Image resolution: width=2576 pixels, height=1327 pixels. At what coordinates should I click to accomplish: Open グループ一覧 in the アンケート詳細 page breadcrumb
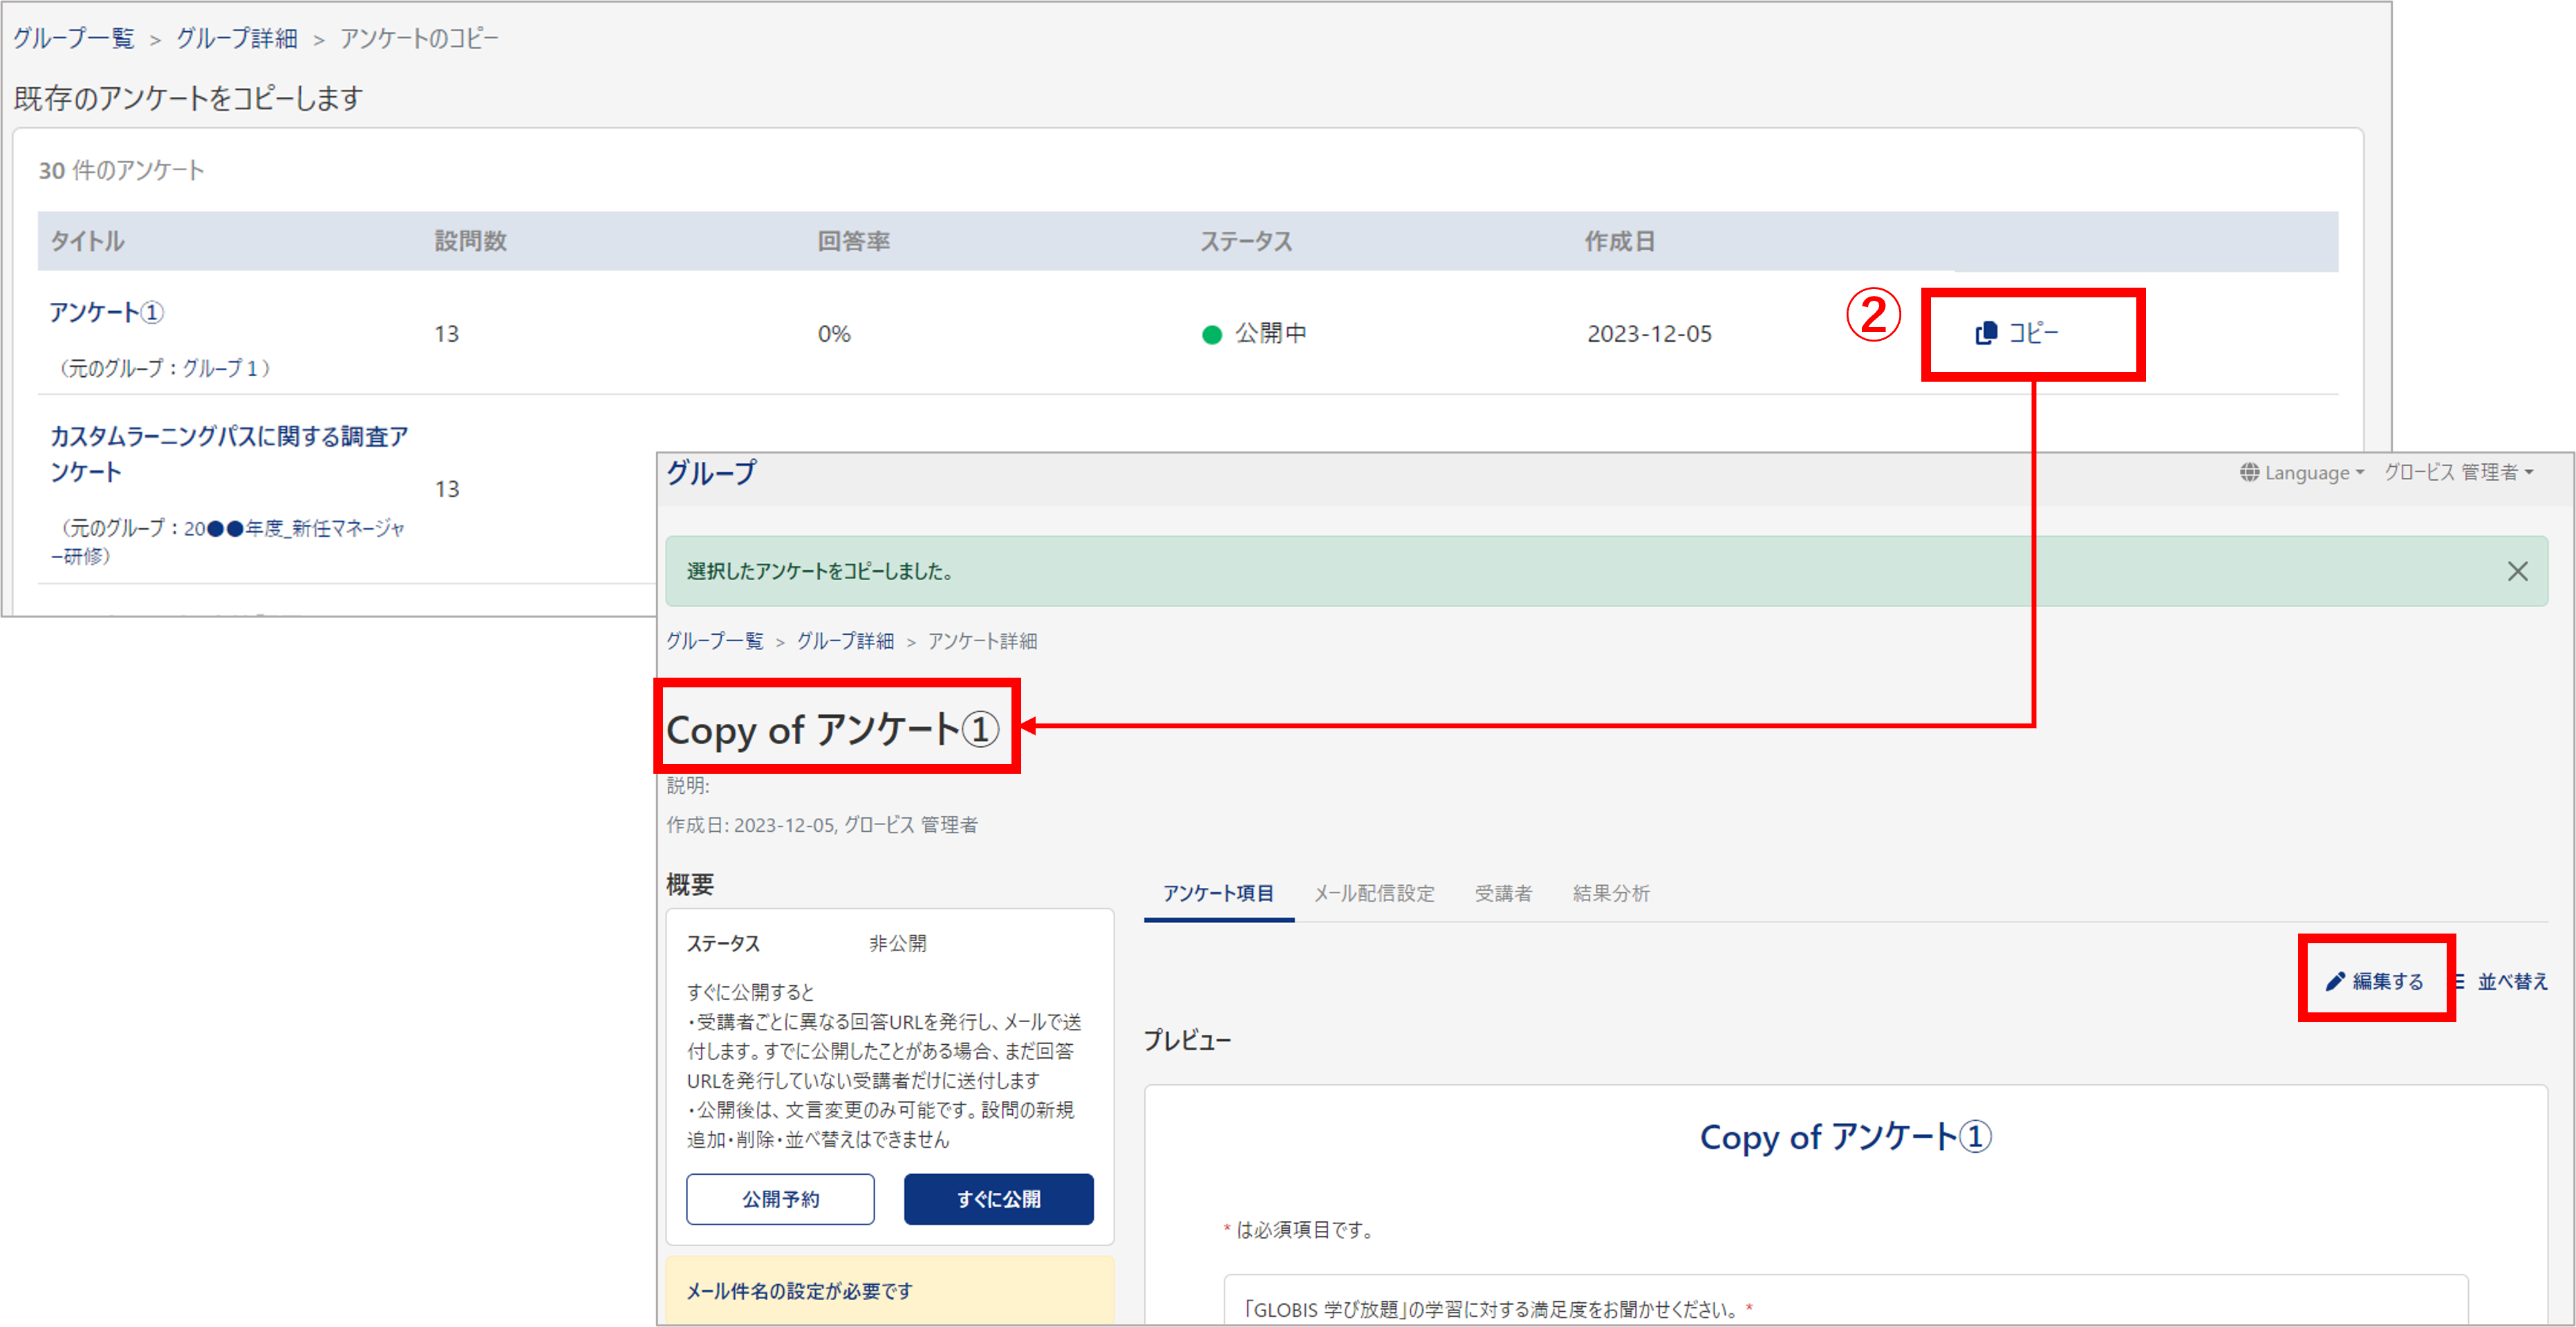point(715,641)
